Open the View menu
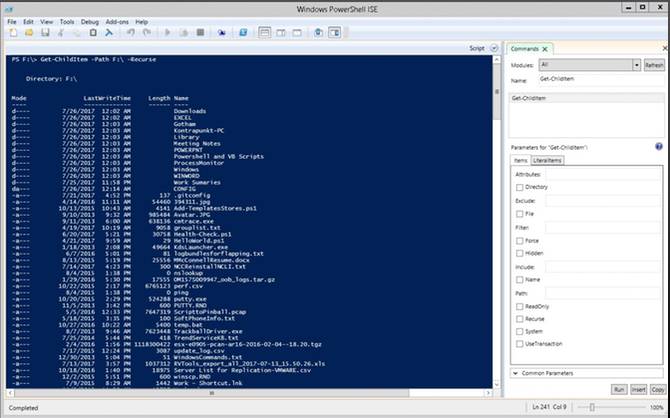The image size is (670, 418). (47, 22)
